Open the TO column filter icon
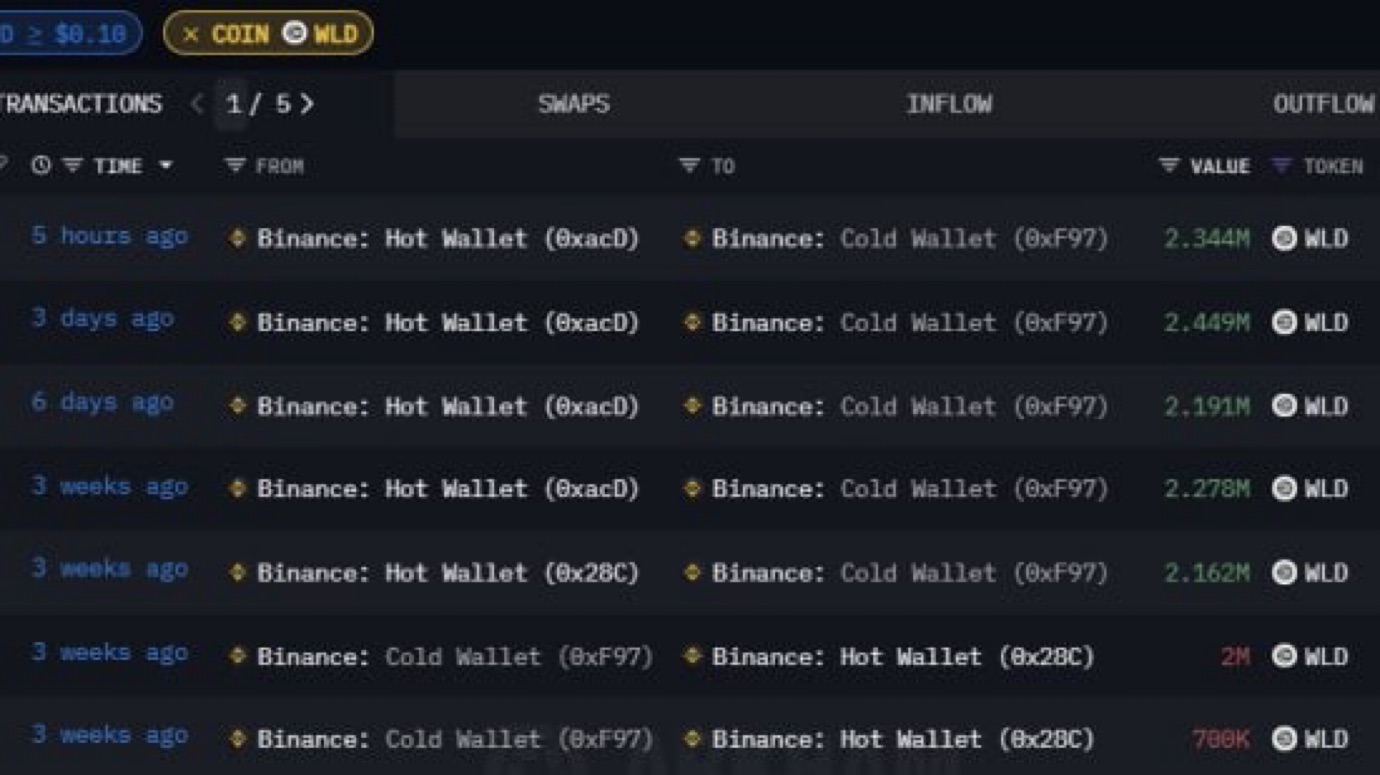1380x775 pixels. [x=689, y=165]
